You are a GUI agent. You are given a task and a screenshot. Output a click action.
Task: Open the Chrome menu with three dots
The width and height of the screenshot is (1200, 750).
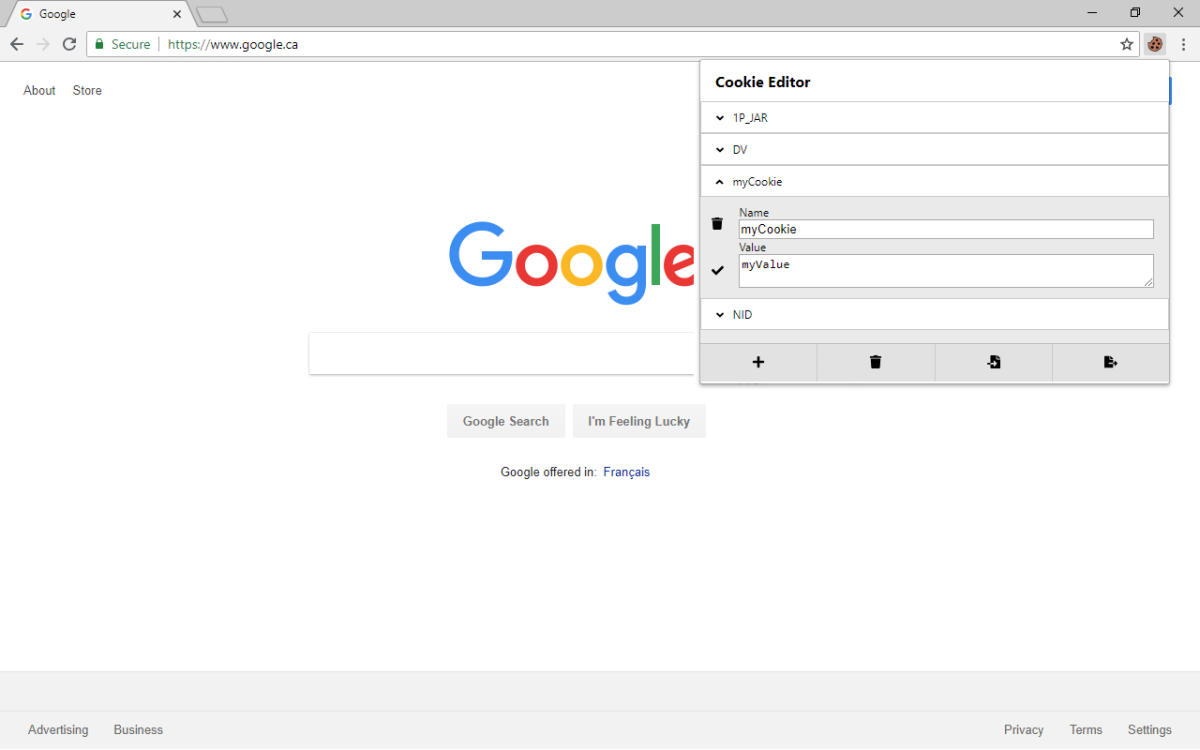[x=1183, y=44]
